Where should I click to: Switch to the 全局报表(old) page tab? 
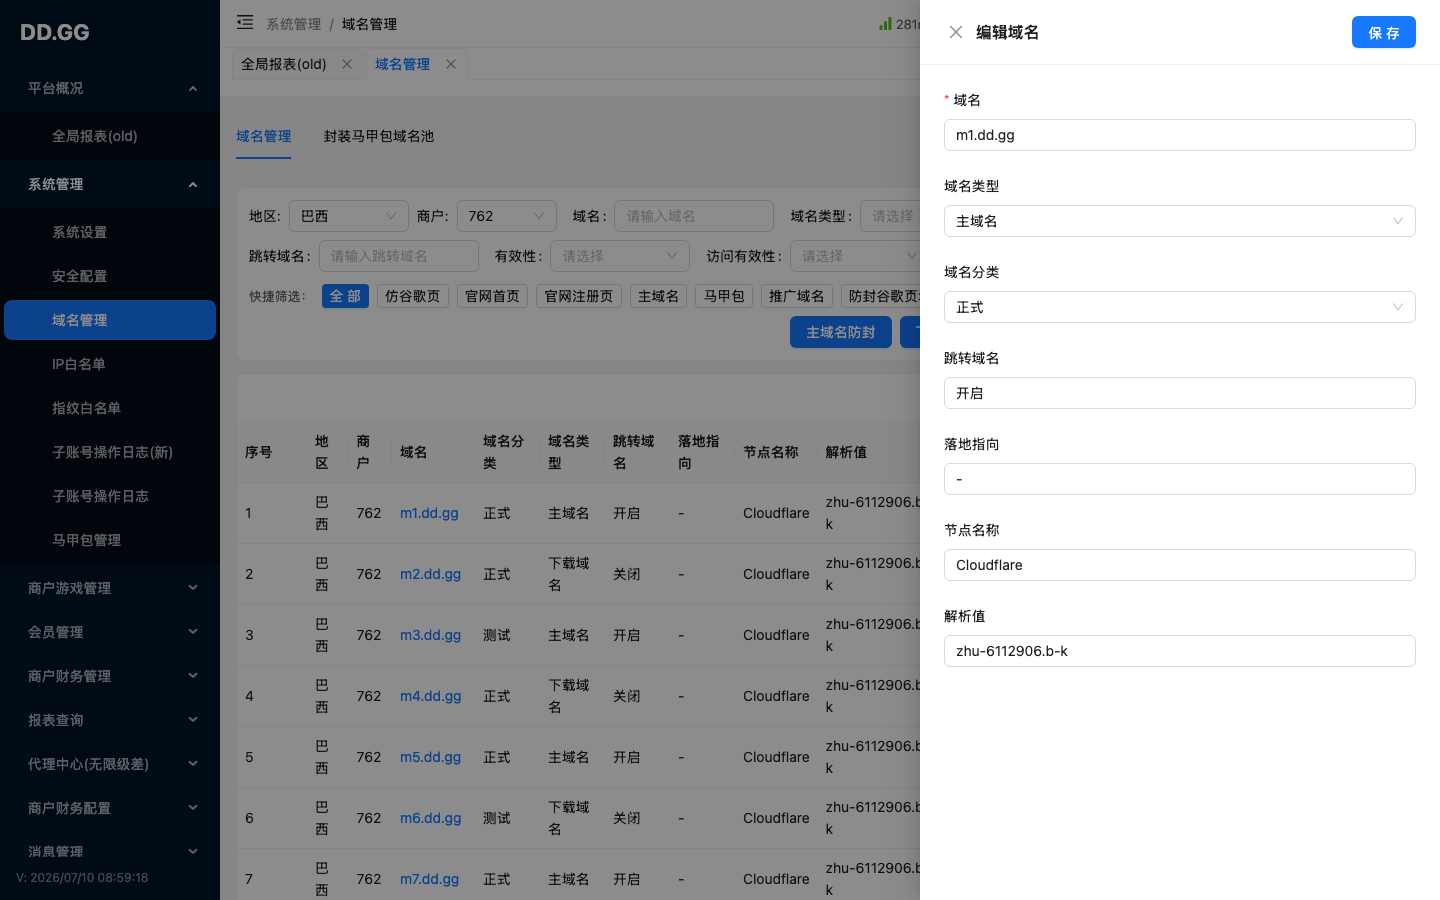click(284, 64)
